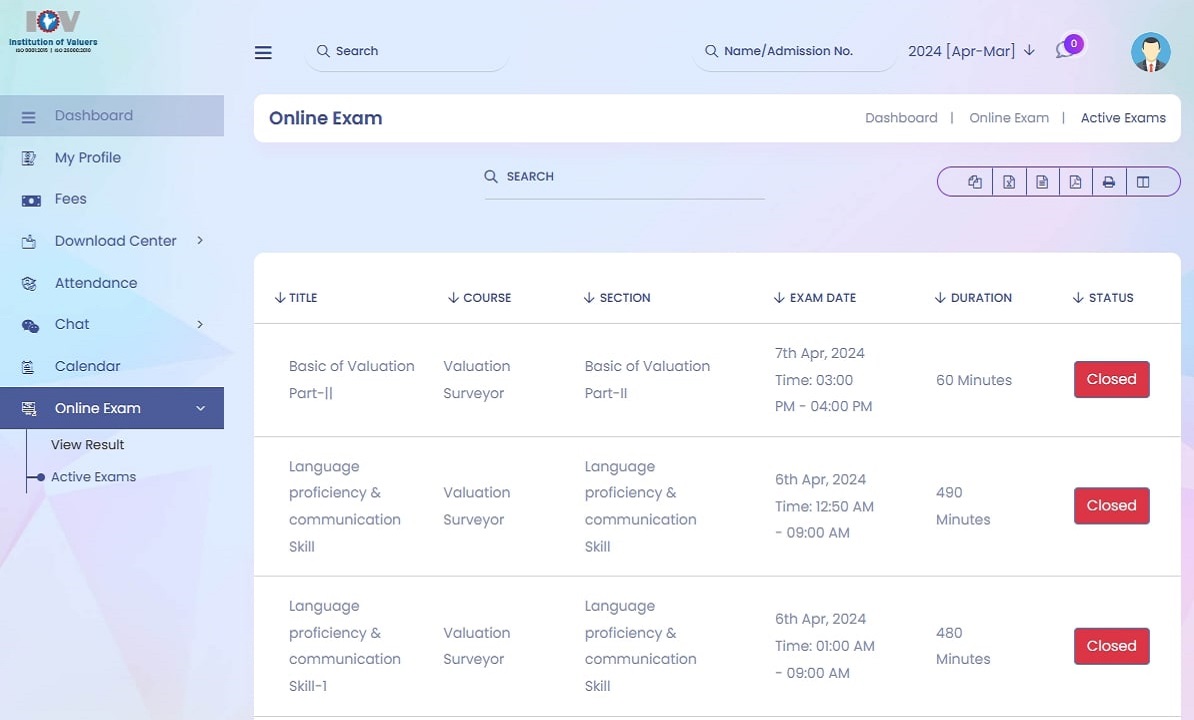Click the Online Exam sidebar icon
This screenshot has width=1194, height=720.
click(29, 409)
